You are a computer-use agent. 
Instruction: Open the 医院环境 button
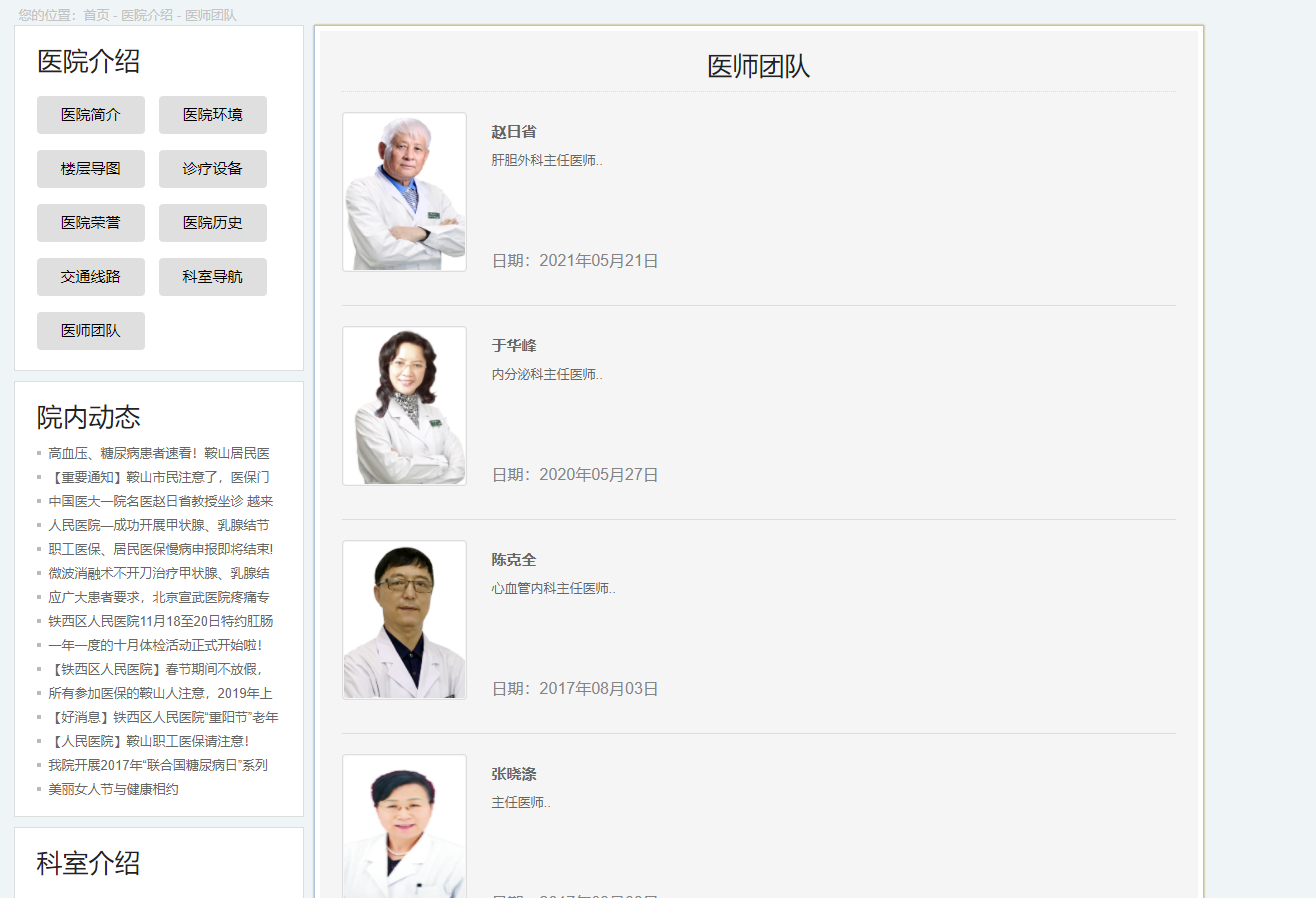pyautogui.click(x=213, y=115)
